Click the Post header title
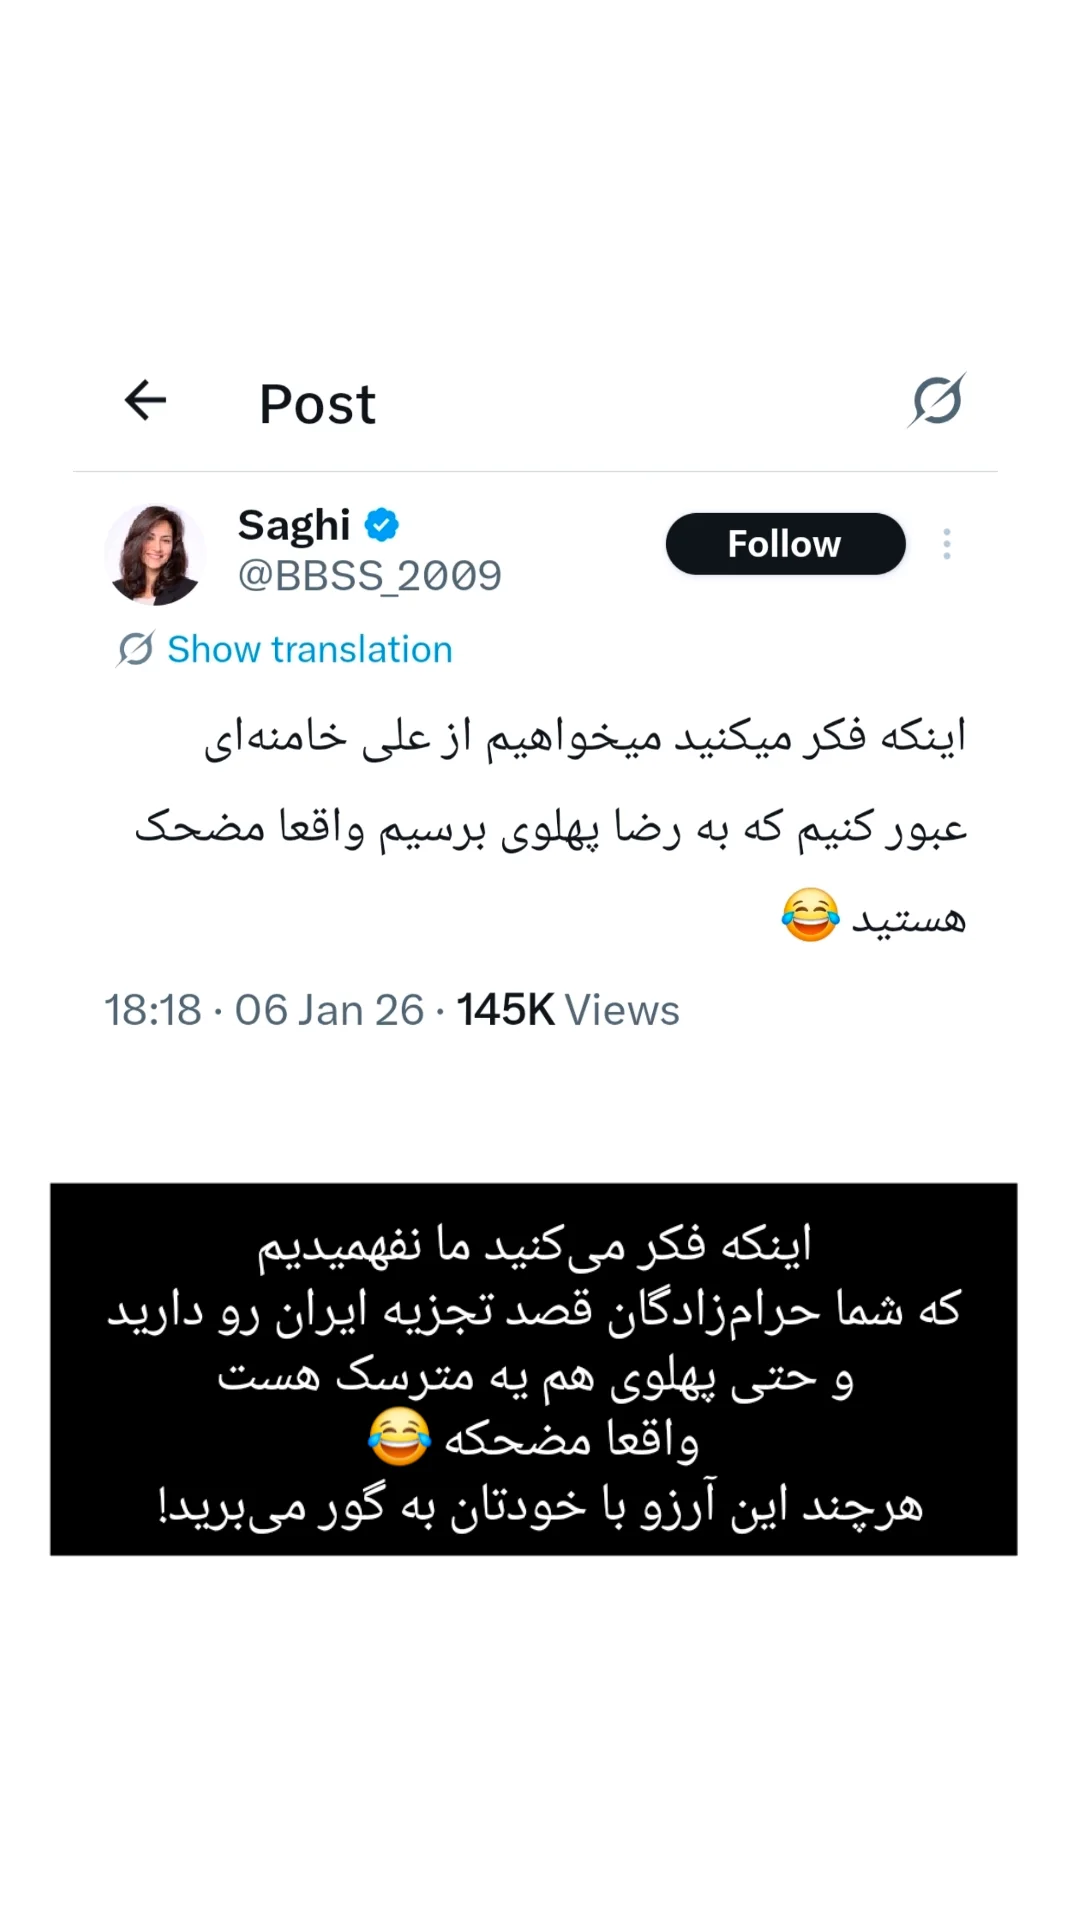 (317, 404)
